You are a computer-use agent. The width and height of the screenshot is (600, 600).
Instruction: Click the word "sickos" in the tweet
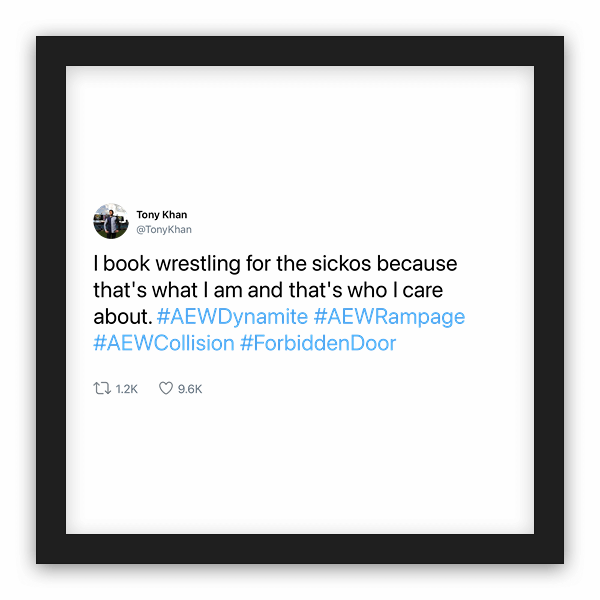(341, 264)
